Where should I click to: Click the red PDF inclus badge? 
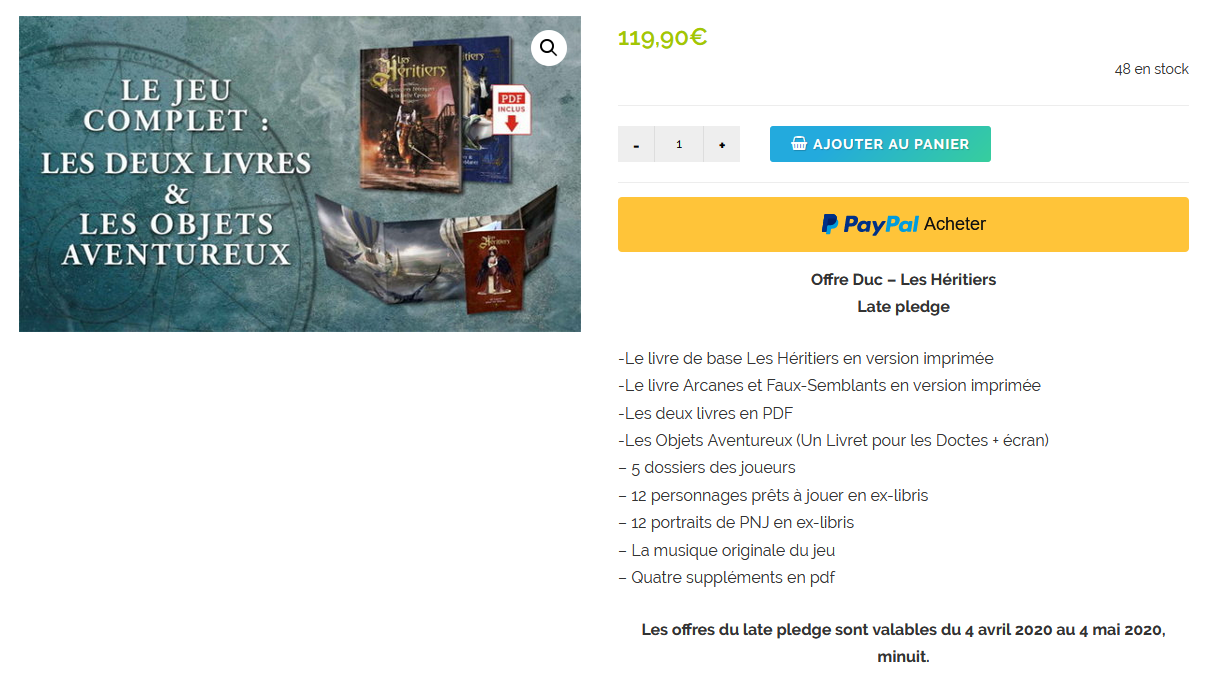pos(512,110)
